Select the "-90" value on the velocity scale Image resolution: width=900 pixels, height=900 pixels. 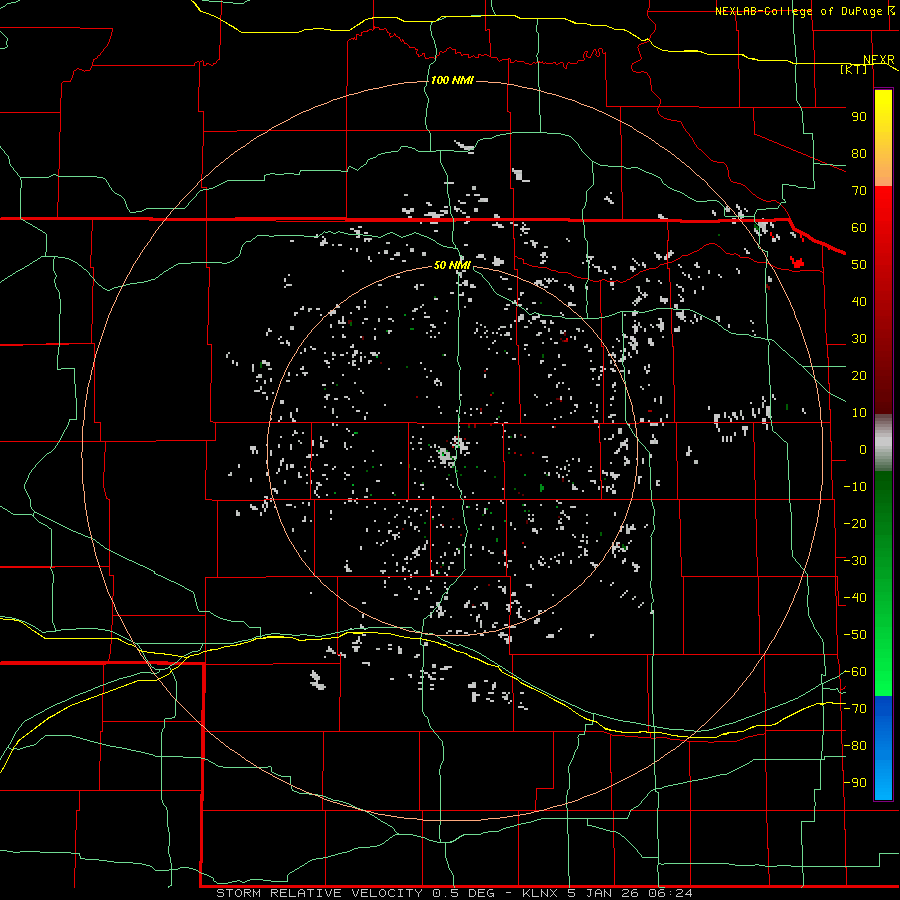[855, 783]
